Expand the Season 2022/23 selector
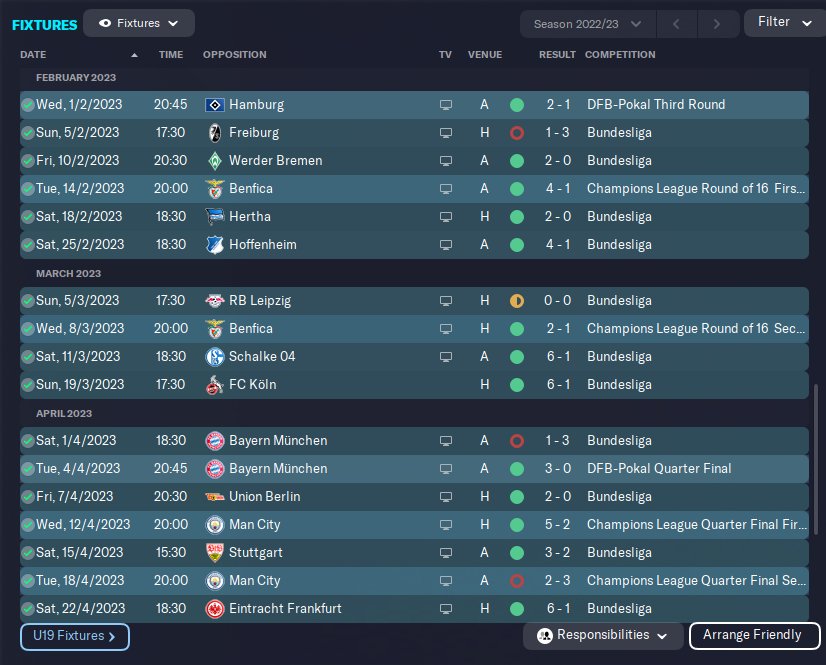The width and height of the screenshot is (826, 665). (x=588, y=23)
